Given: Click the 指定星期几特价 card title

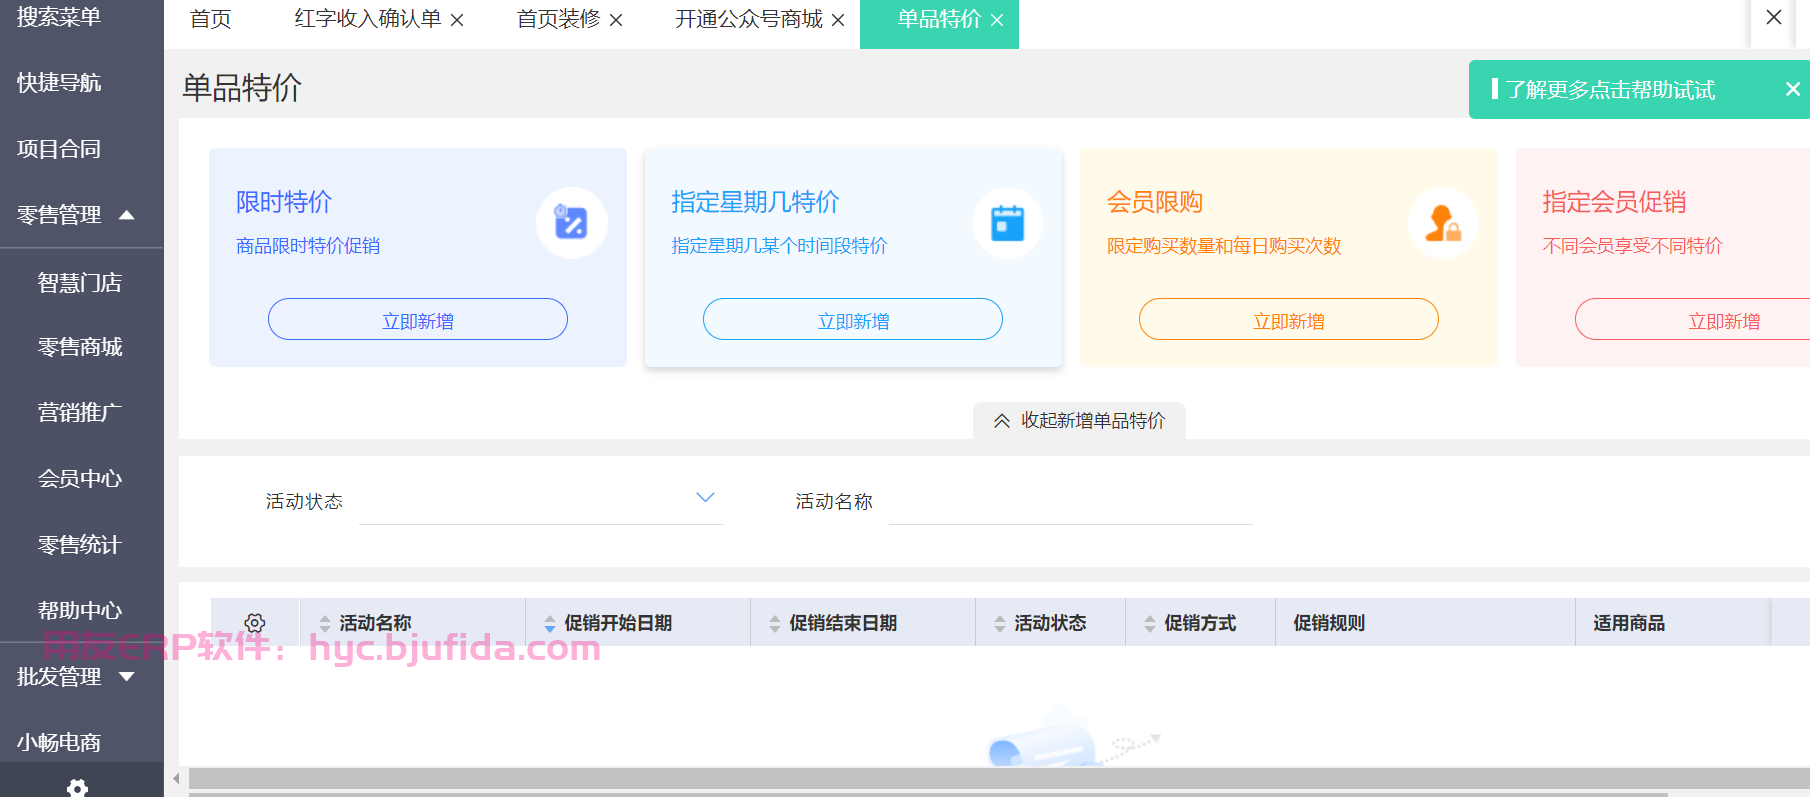Looking at the screenshot, I should [x=756, y=202].
